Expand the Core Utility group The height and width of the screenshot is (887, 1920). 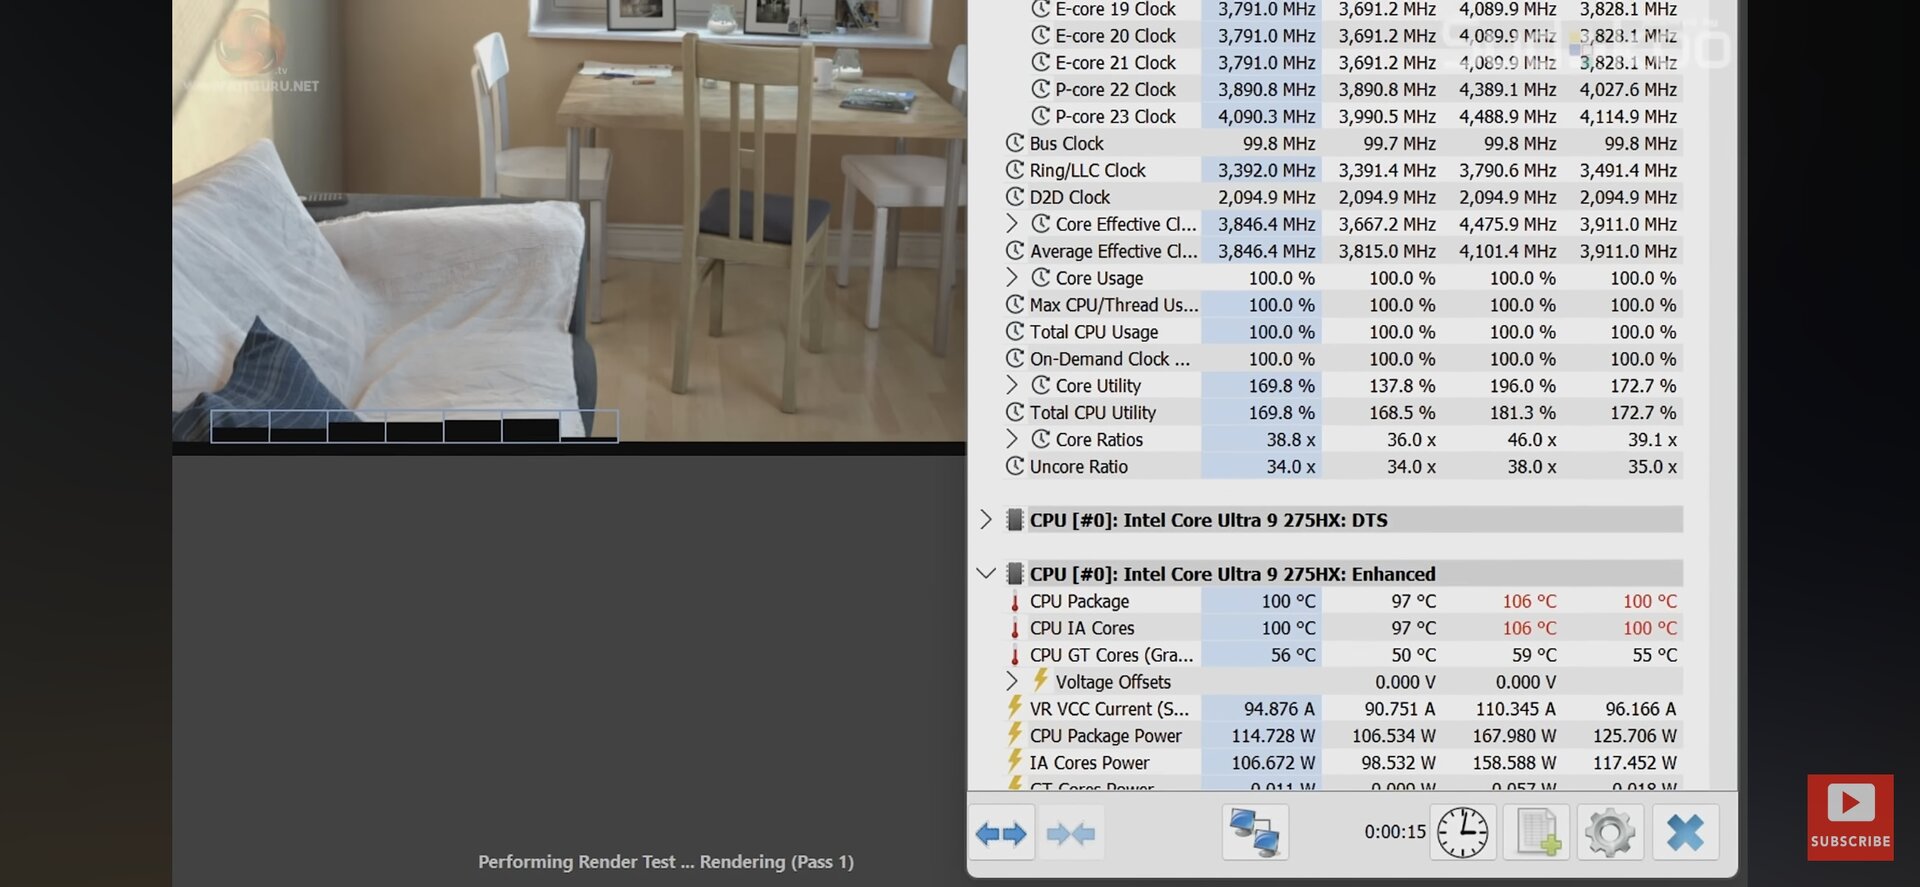(x=1011, y=385)
